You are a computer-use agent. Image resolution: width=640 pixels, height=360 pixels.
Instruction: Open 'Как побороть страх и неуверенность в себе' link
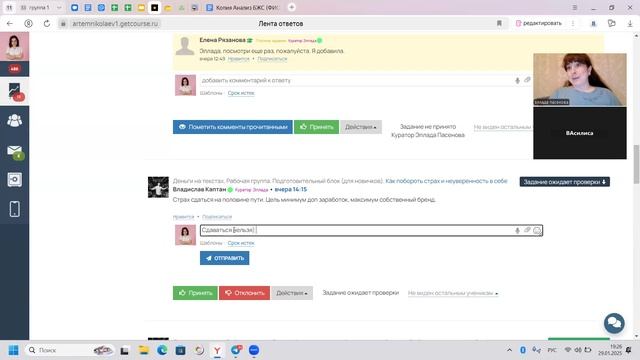(x=447, y=181)
